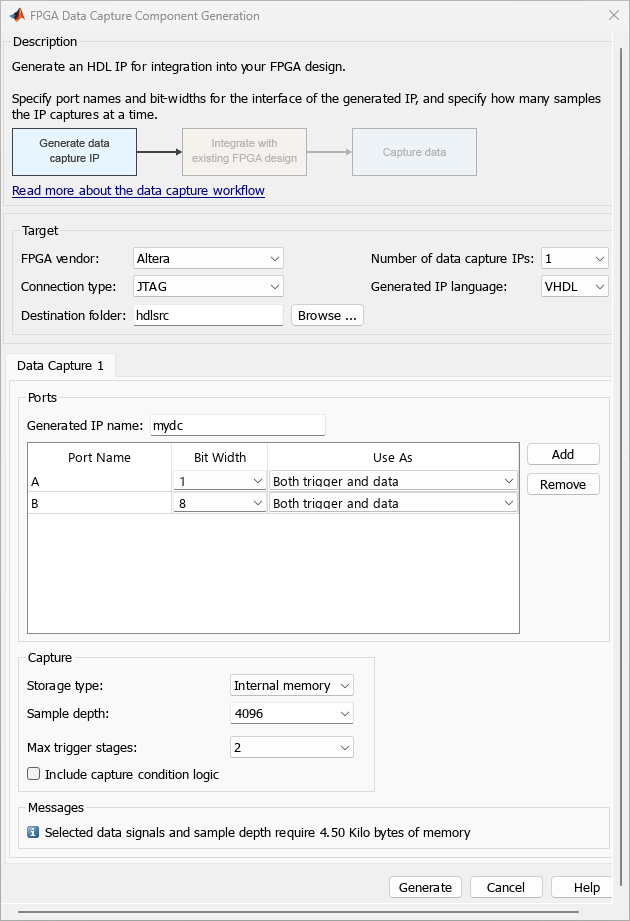The image size is (630, 921).
Task: Open Max trigger stages dropdown
Action: pos(292,747)
